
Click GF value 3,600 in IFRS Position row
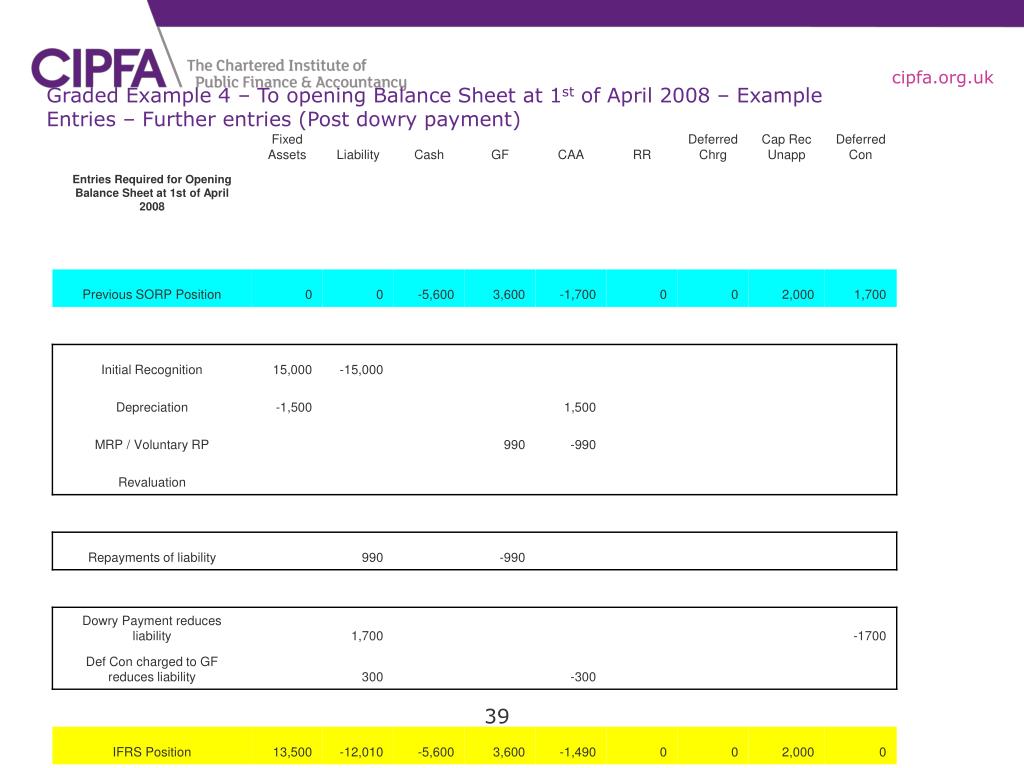509,752
